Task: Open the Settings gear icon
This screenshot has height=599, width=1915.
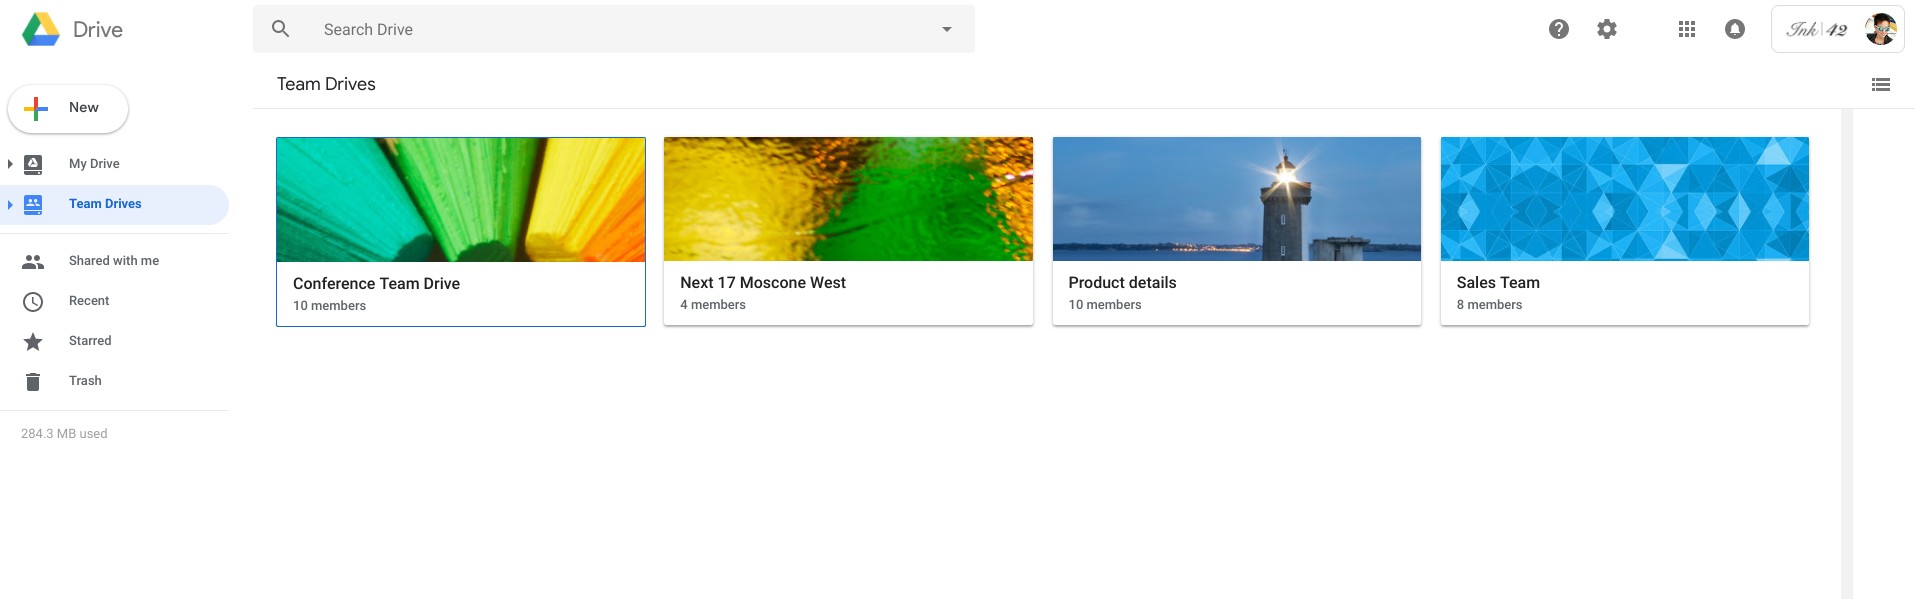Action: click(1607, 29)
